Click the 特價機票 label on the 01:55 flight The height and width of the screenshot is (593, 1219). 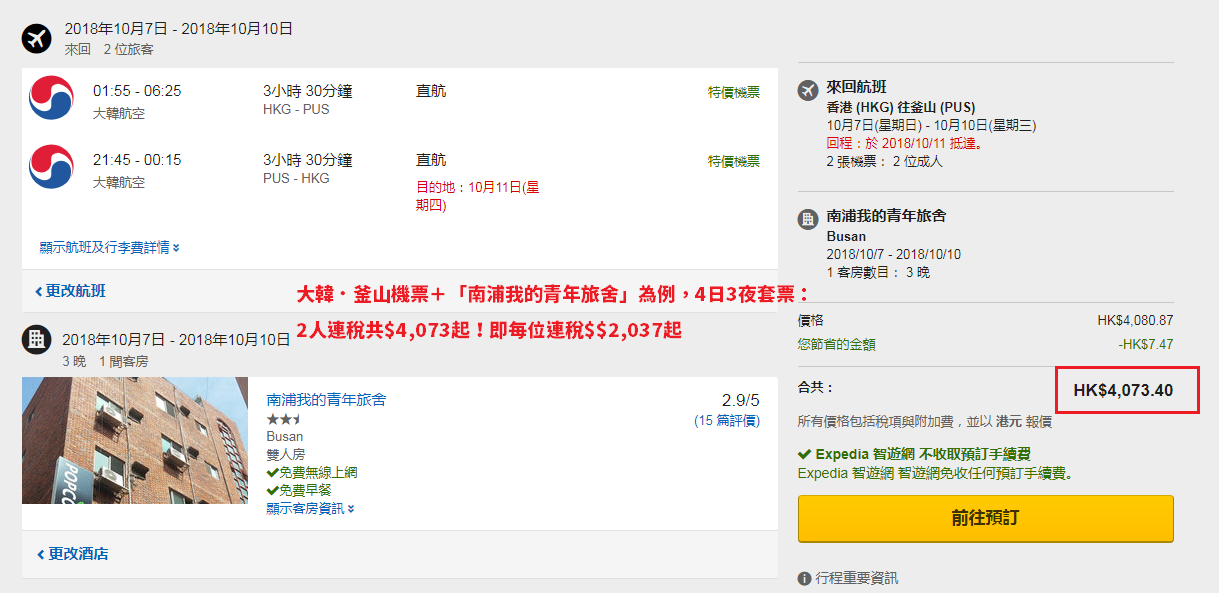coord(734,92)
